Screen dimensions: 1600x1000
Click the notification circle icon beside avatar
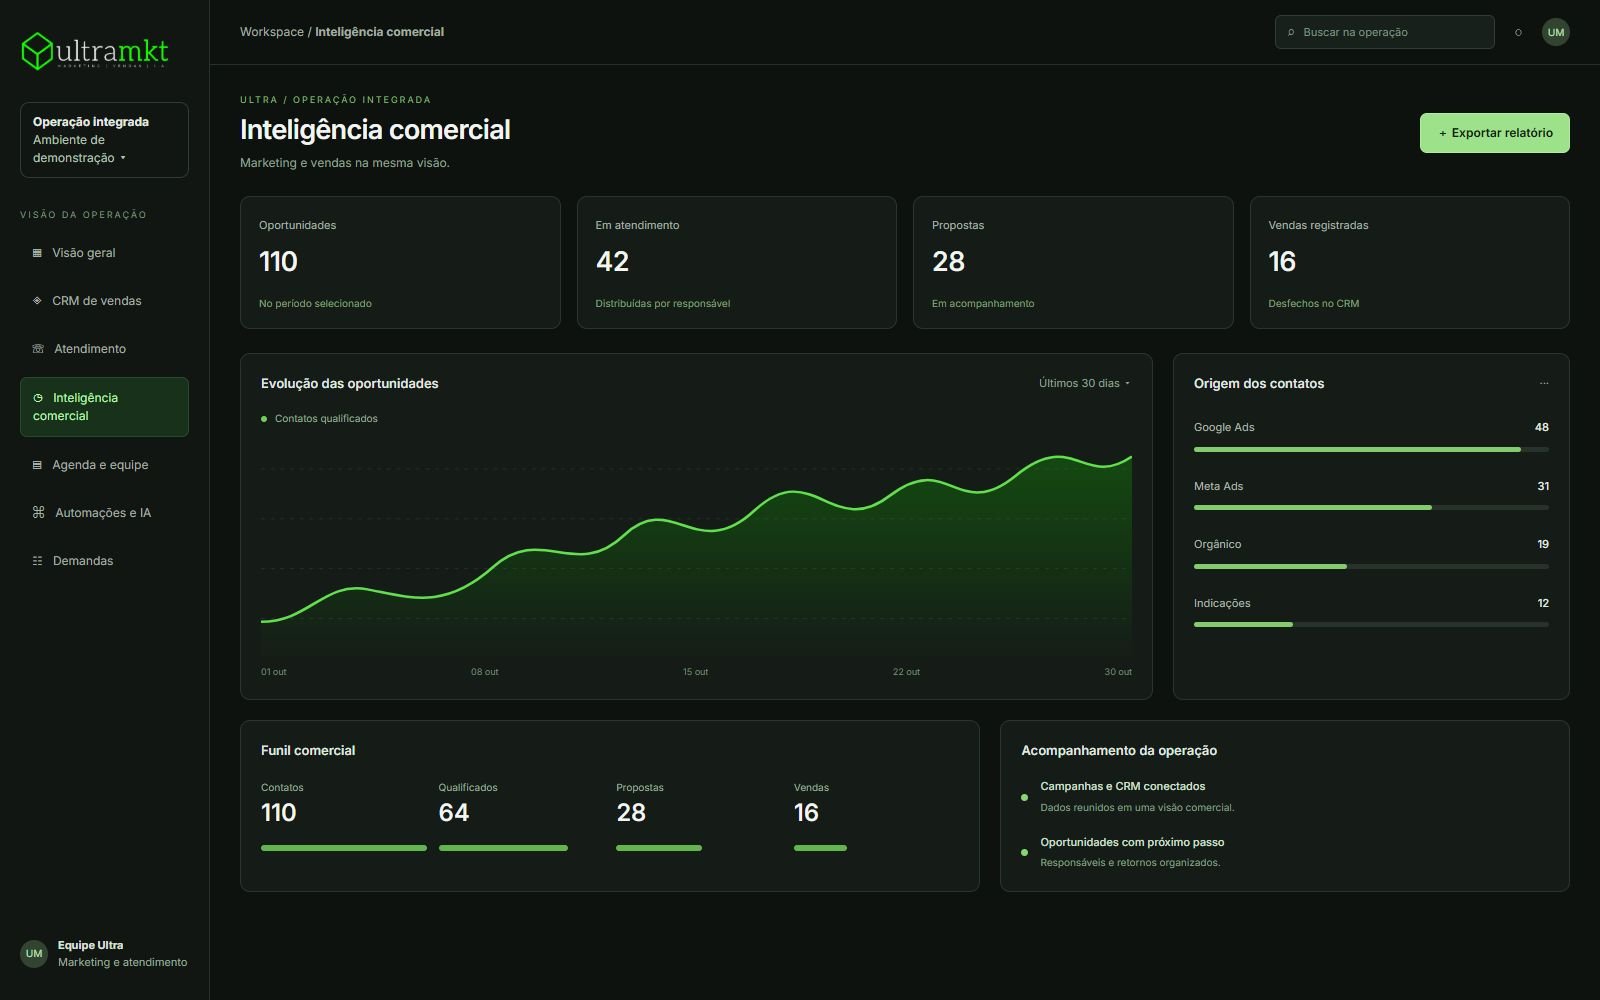point(1518,32)
